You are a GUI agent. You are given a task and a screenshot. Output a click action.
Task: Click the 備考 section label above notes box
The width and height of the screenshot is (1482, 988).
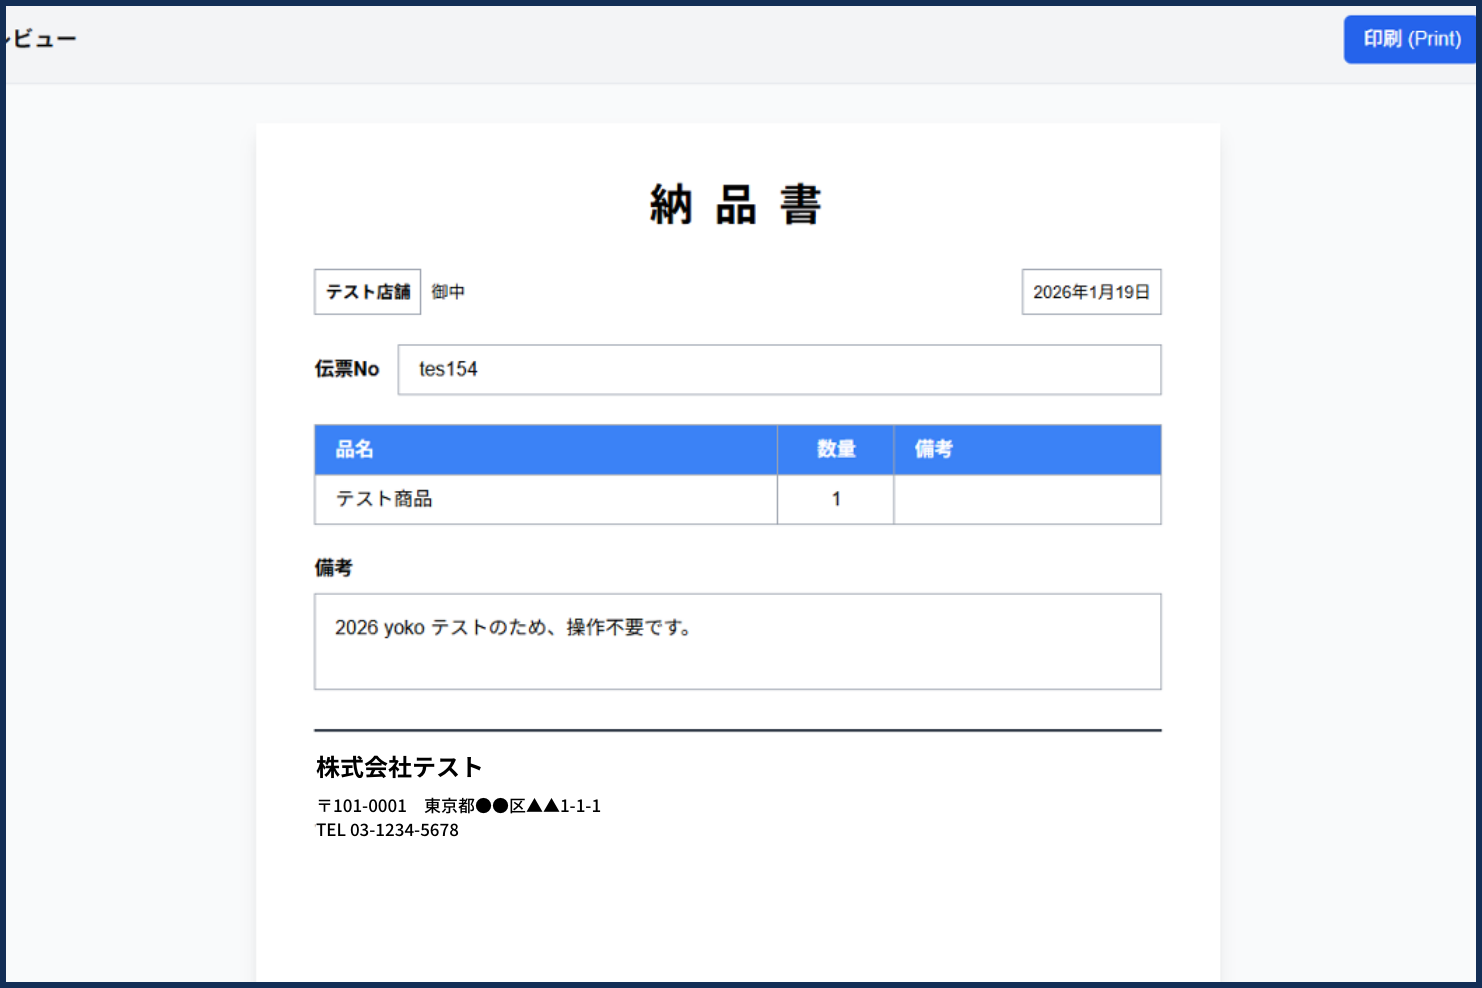pos(334,568)
